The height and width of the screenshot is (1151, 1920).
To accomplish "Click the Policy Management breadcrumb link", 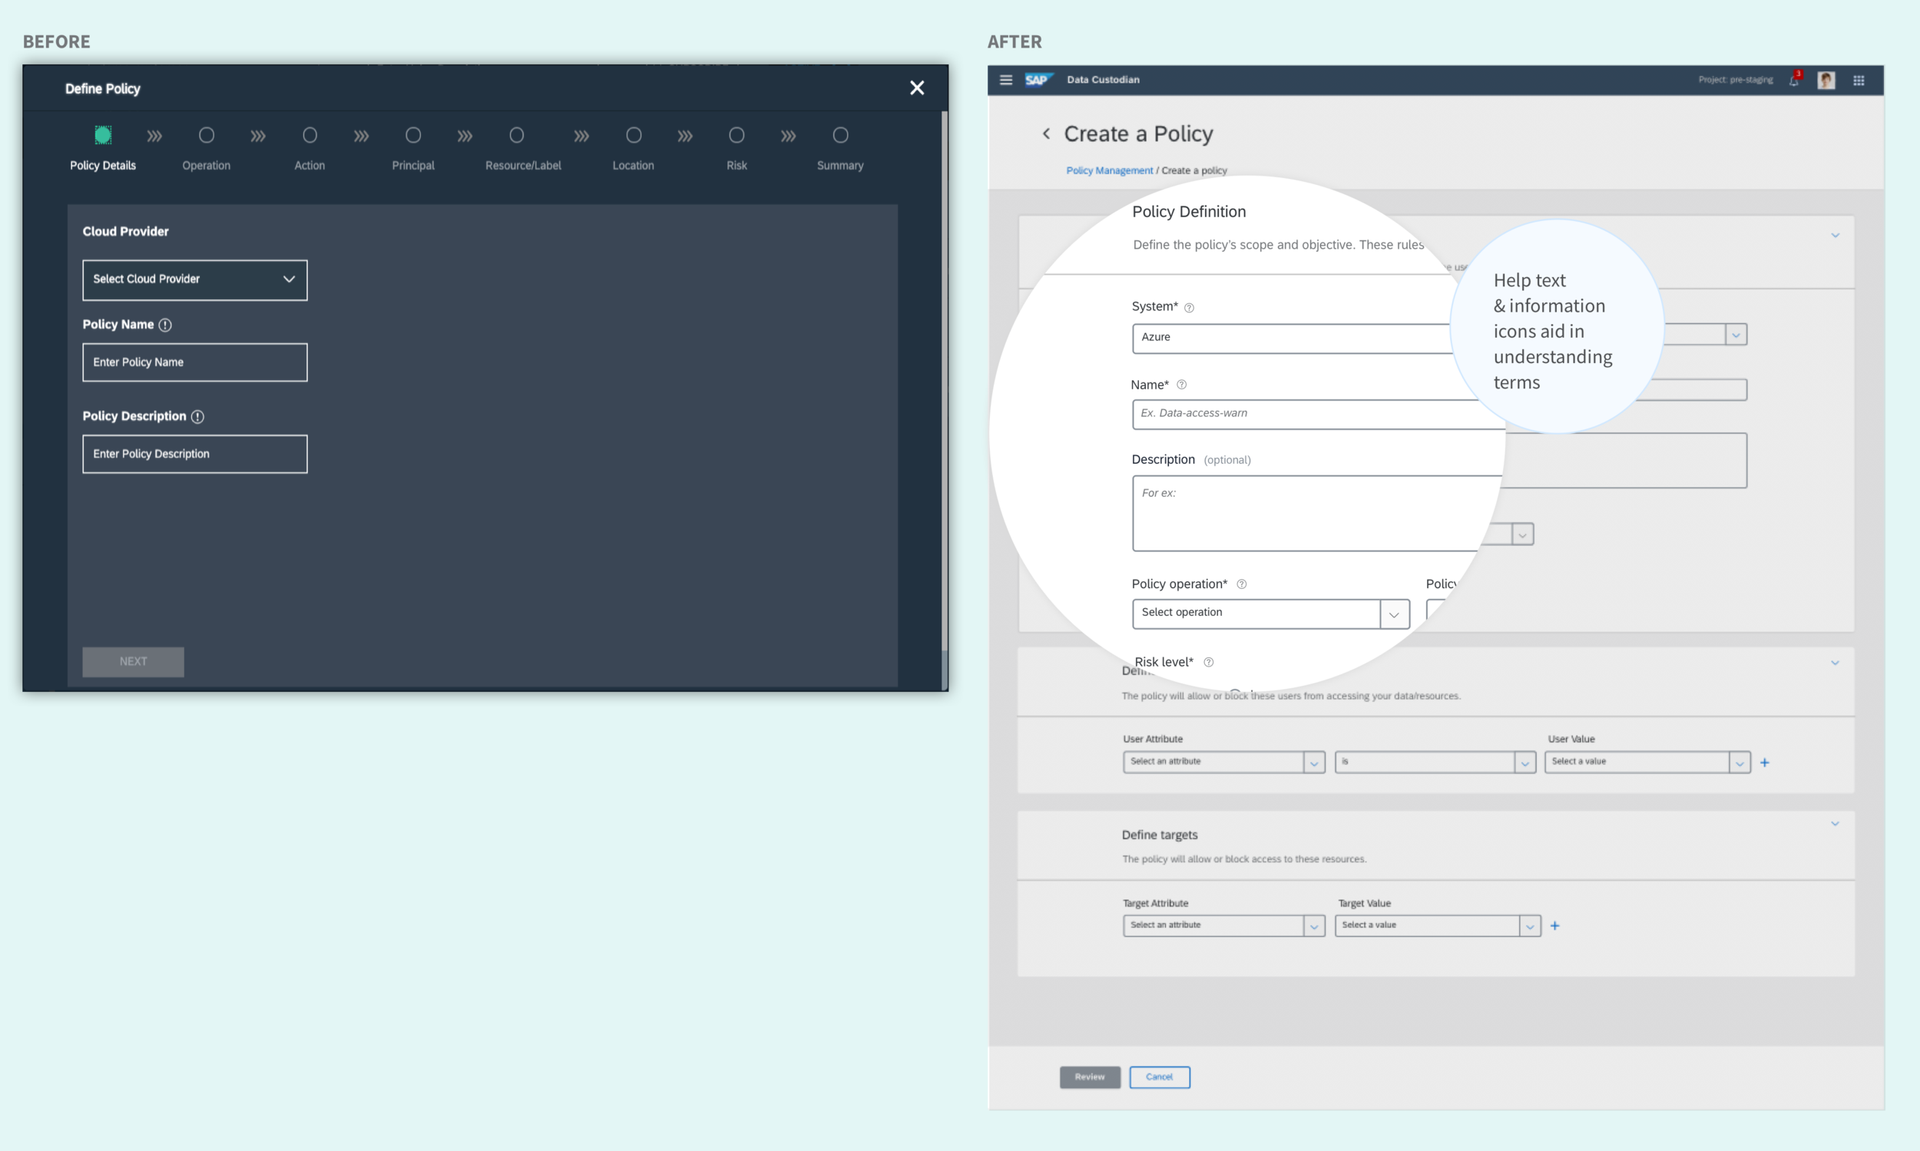I will point(1109,171).
